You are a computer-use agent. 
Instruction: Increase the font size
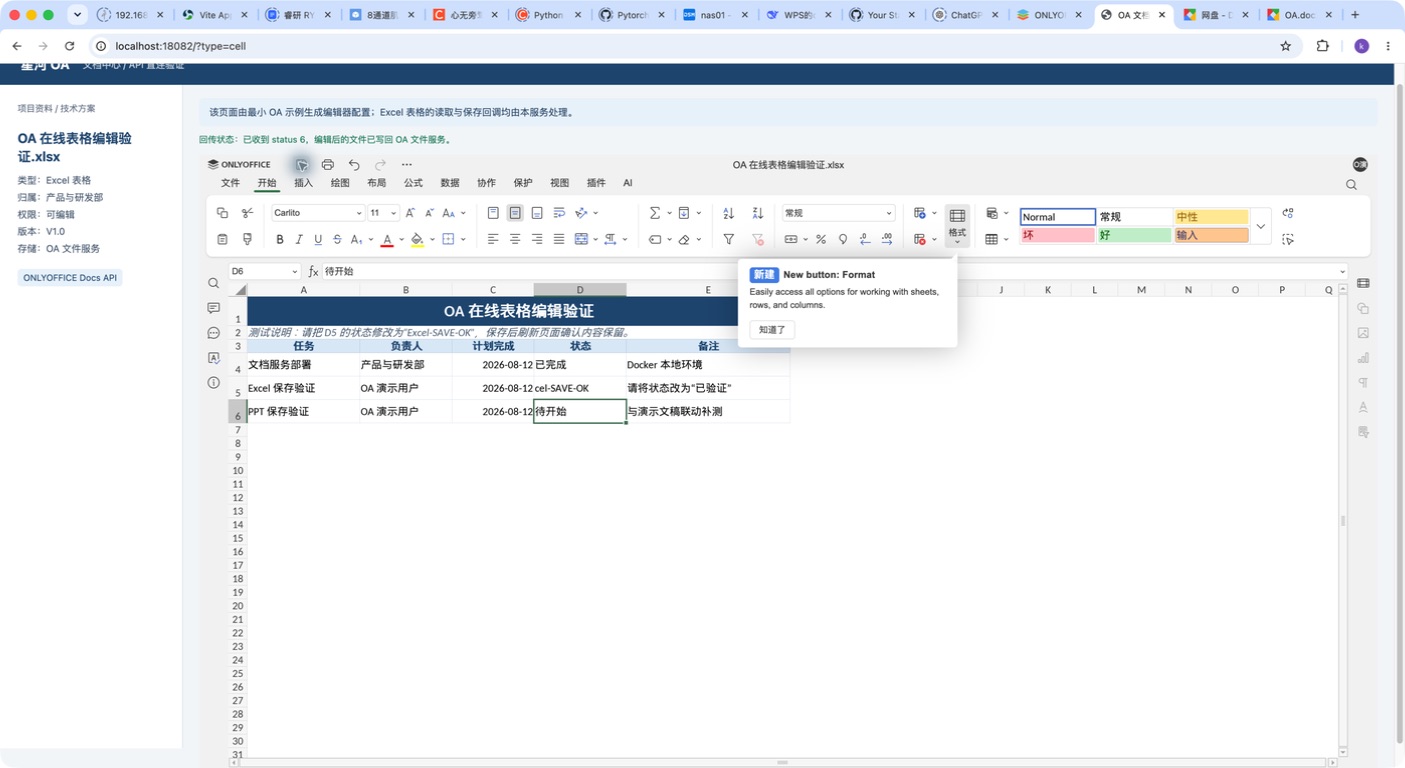410,213
